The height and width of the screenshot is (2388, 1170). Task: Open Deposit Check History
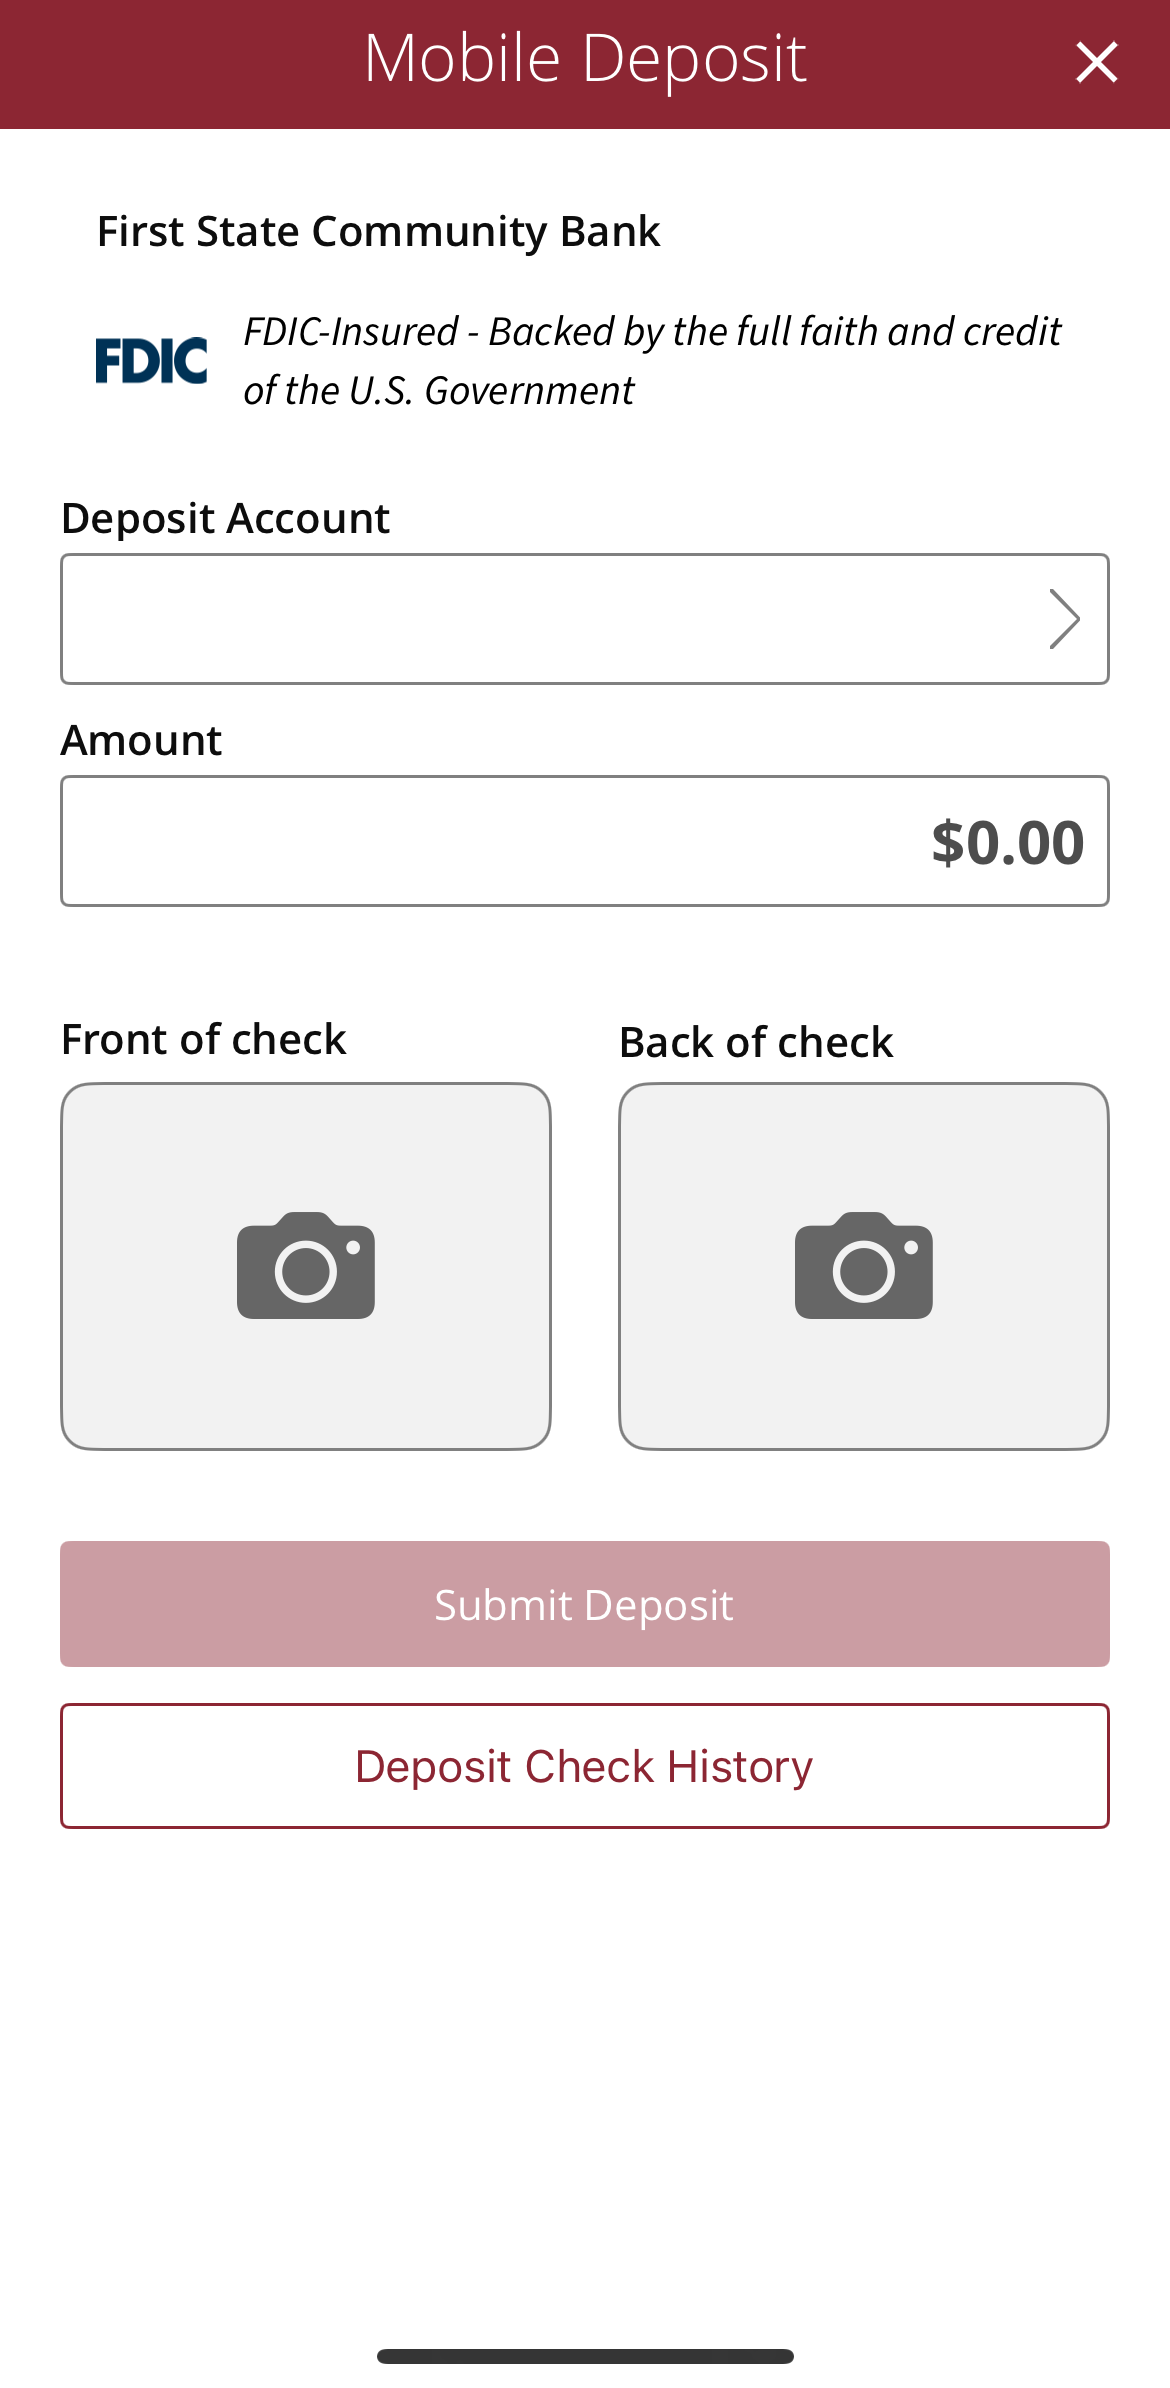(x=585, y=1766)
